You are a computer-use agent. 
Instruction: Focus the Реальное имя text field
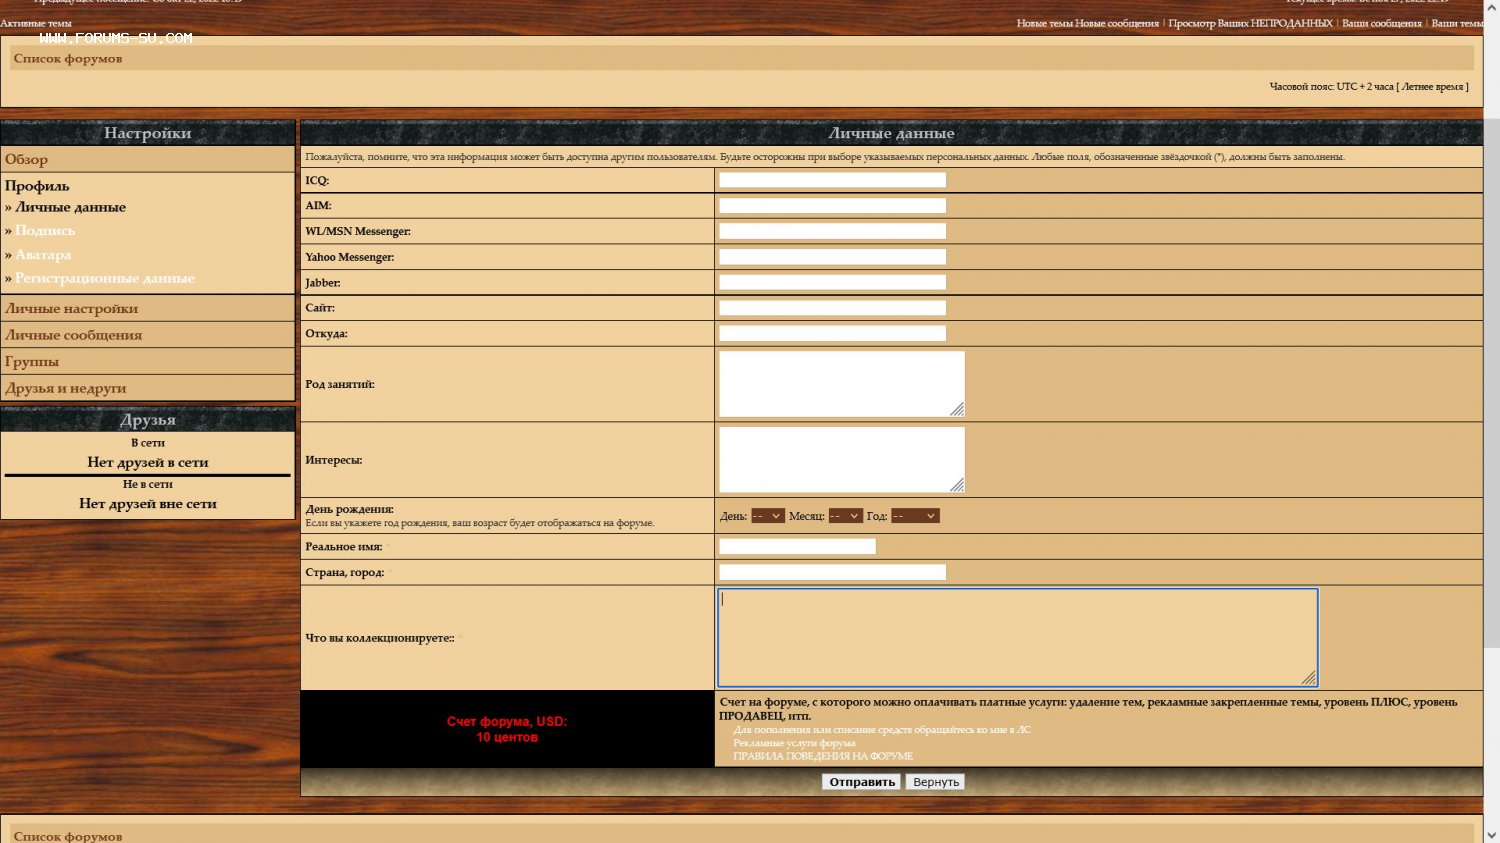click(x=797, y=547)
